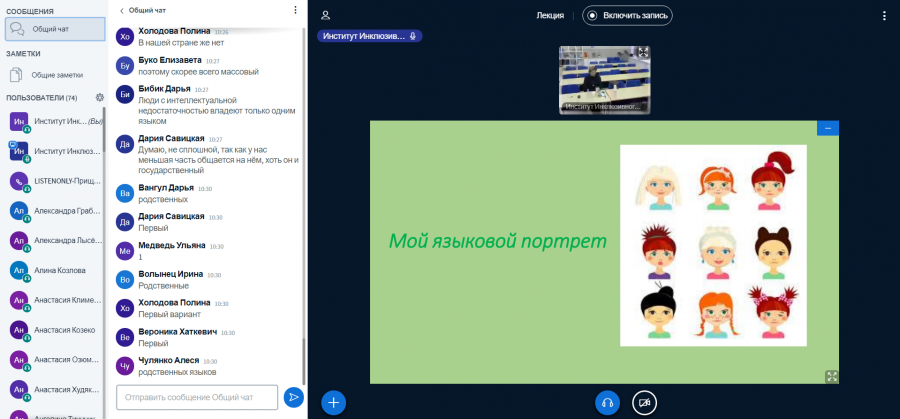Open Общие заметки shared notes
This screenshot has width=900, height=419.
[55, 75]
